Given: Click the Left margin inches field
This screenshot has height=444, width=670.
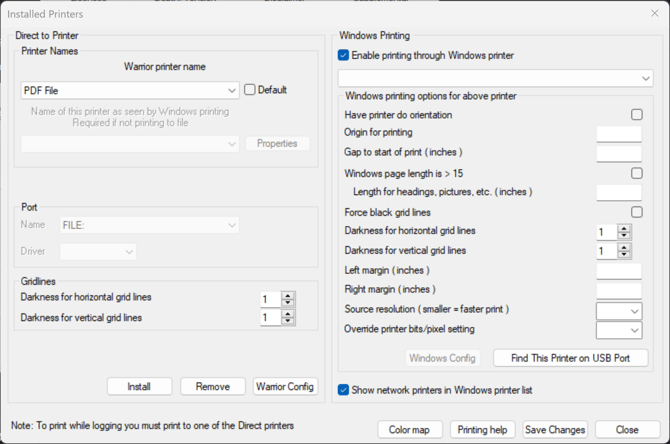Looking at the screenshot, I should tap(618, 271).
